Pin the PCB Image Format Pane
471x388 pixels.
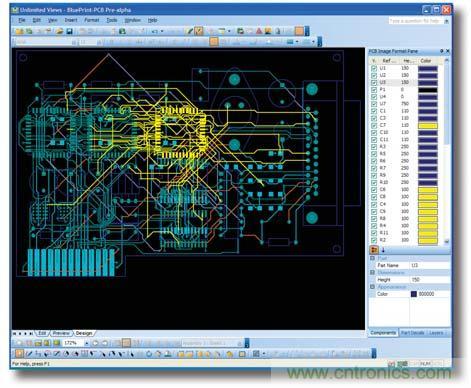click(x=441, y=51)
